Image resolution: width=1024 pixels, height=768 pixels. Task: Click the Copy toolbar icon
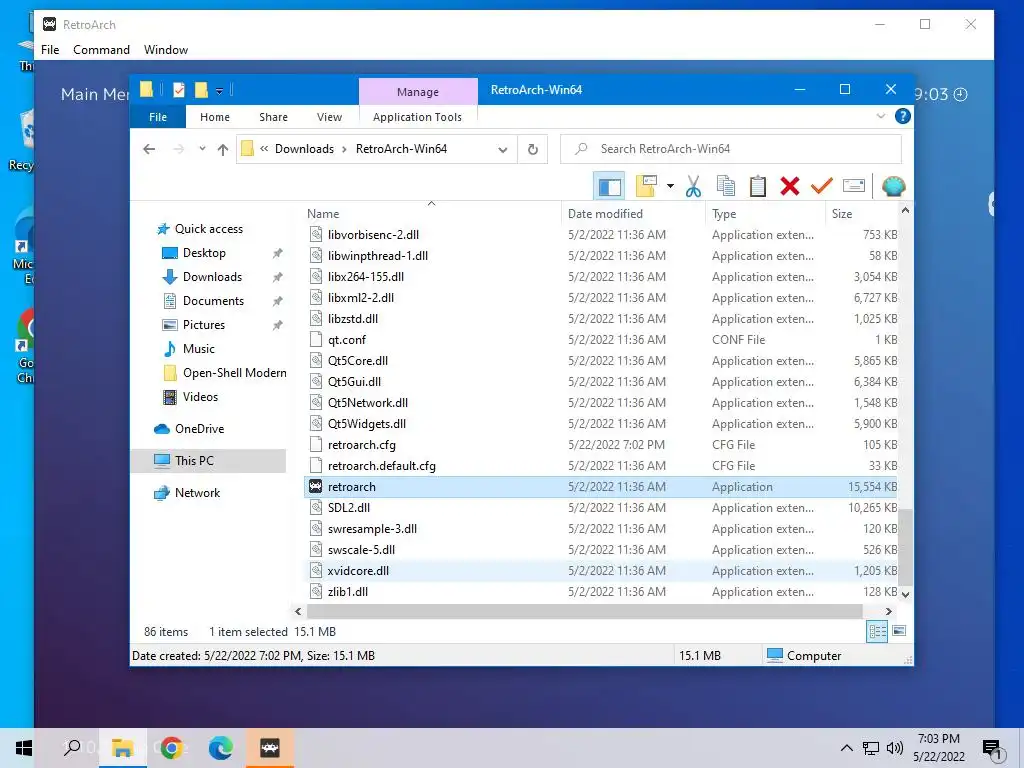point(726,187)
